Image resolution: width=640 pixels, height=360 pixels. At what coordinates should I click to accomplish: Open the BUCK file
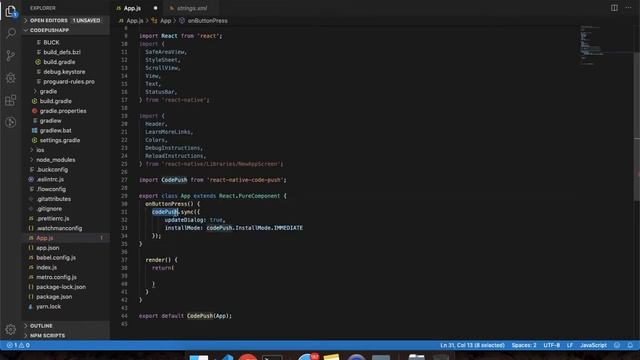(51, 42)
